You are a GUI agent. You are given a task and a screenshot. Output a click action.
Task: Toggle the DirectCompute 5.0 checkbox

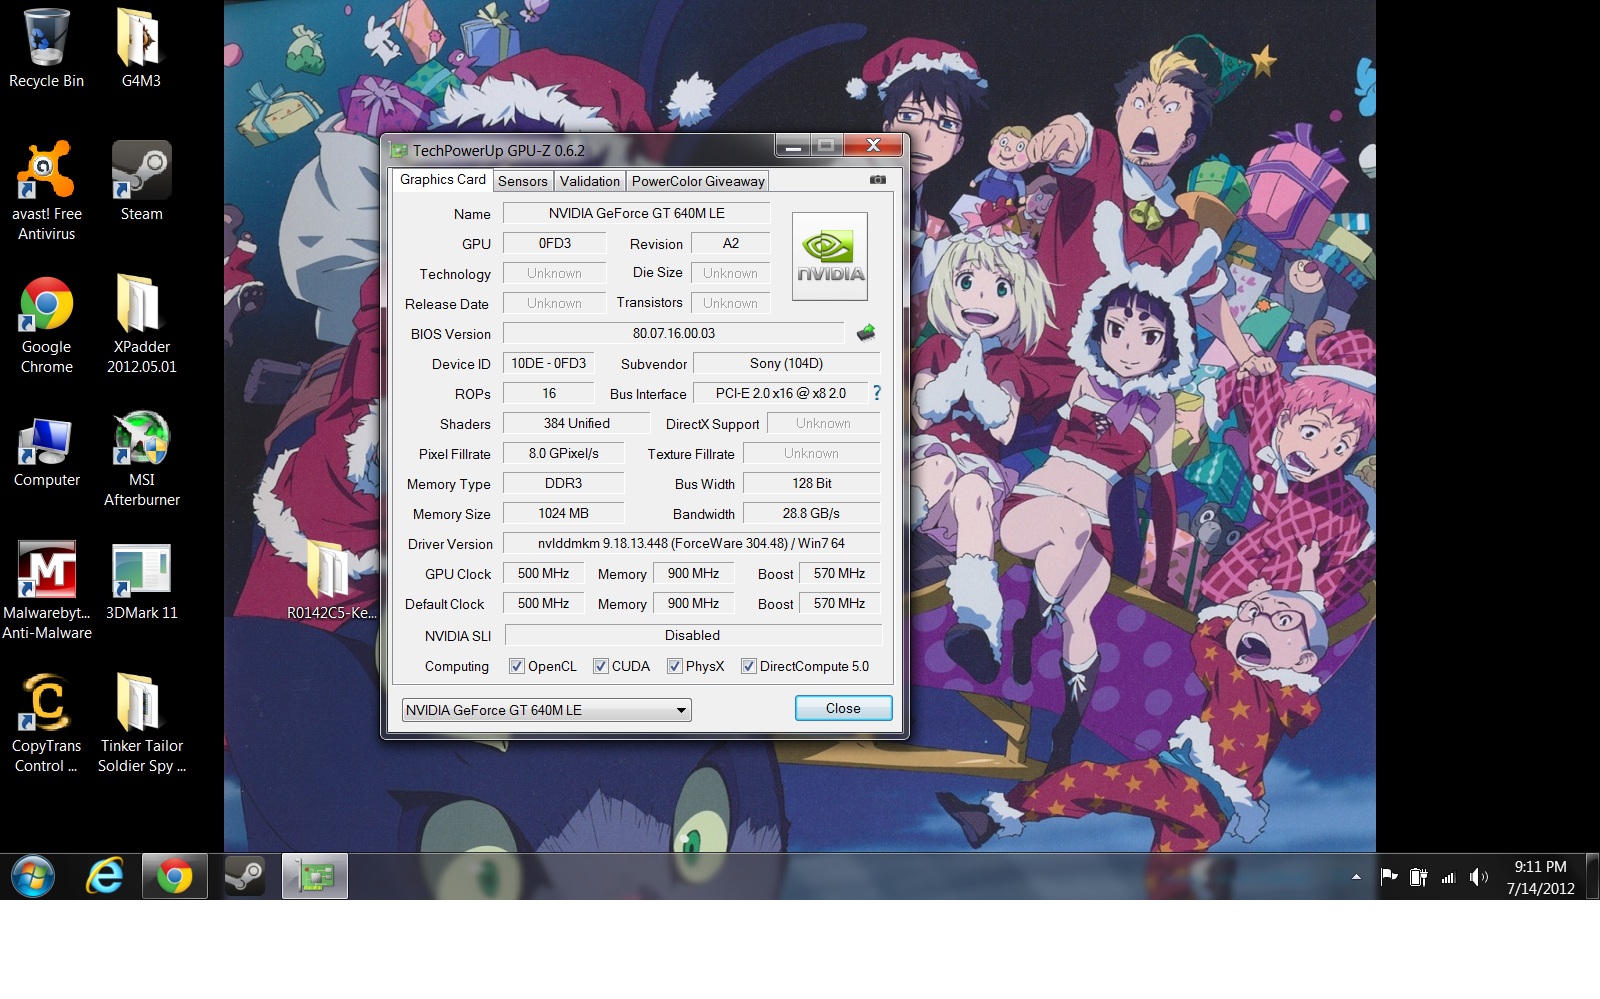[748, 666]
